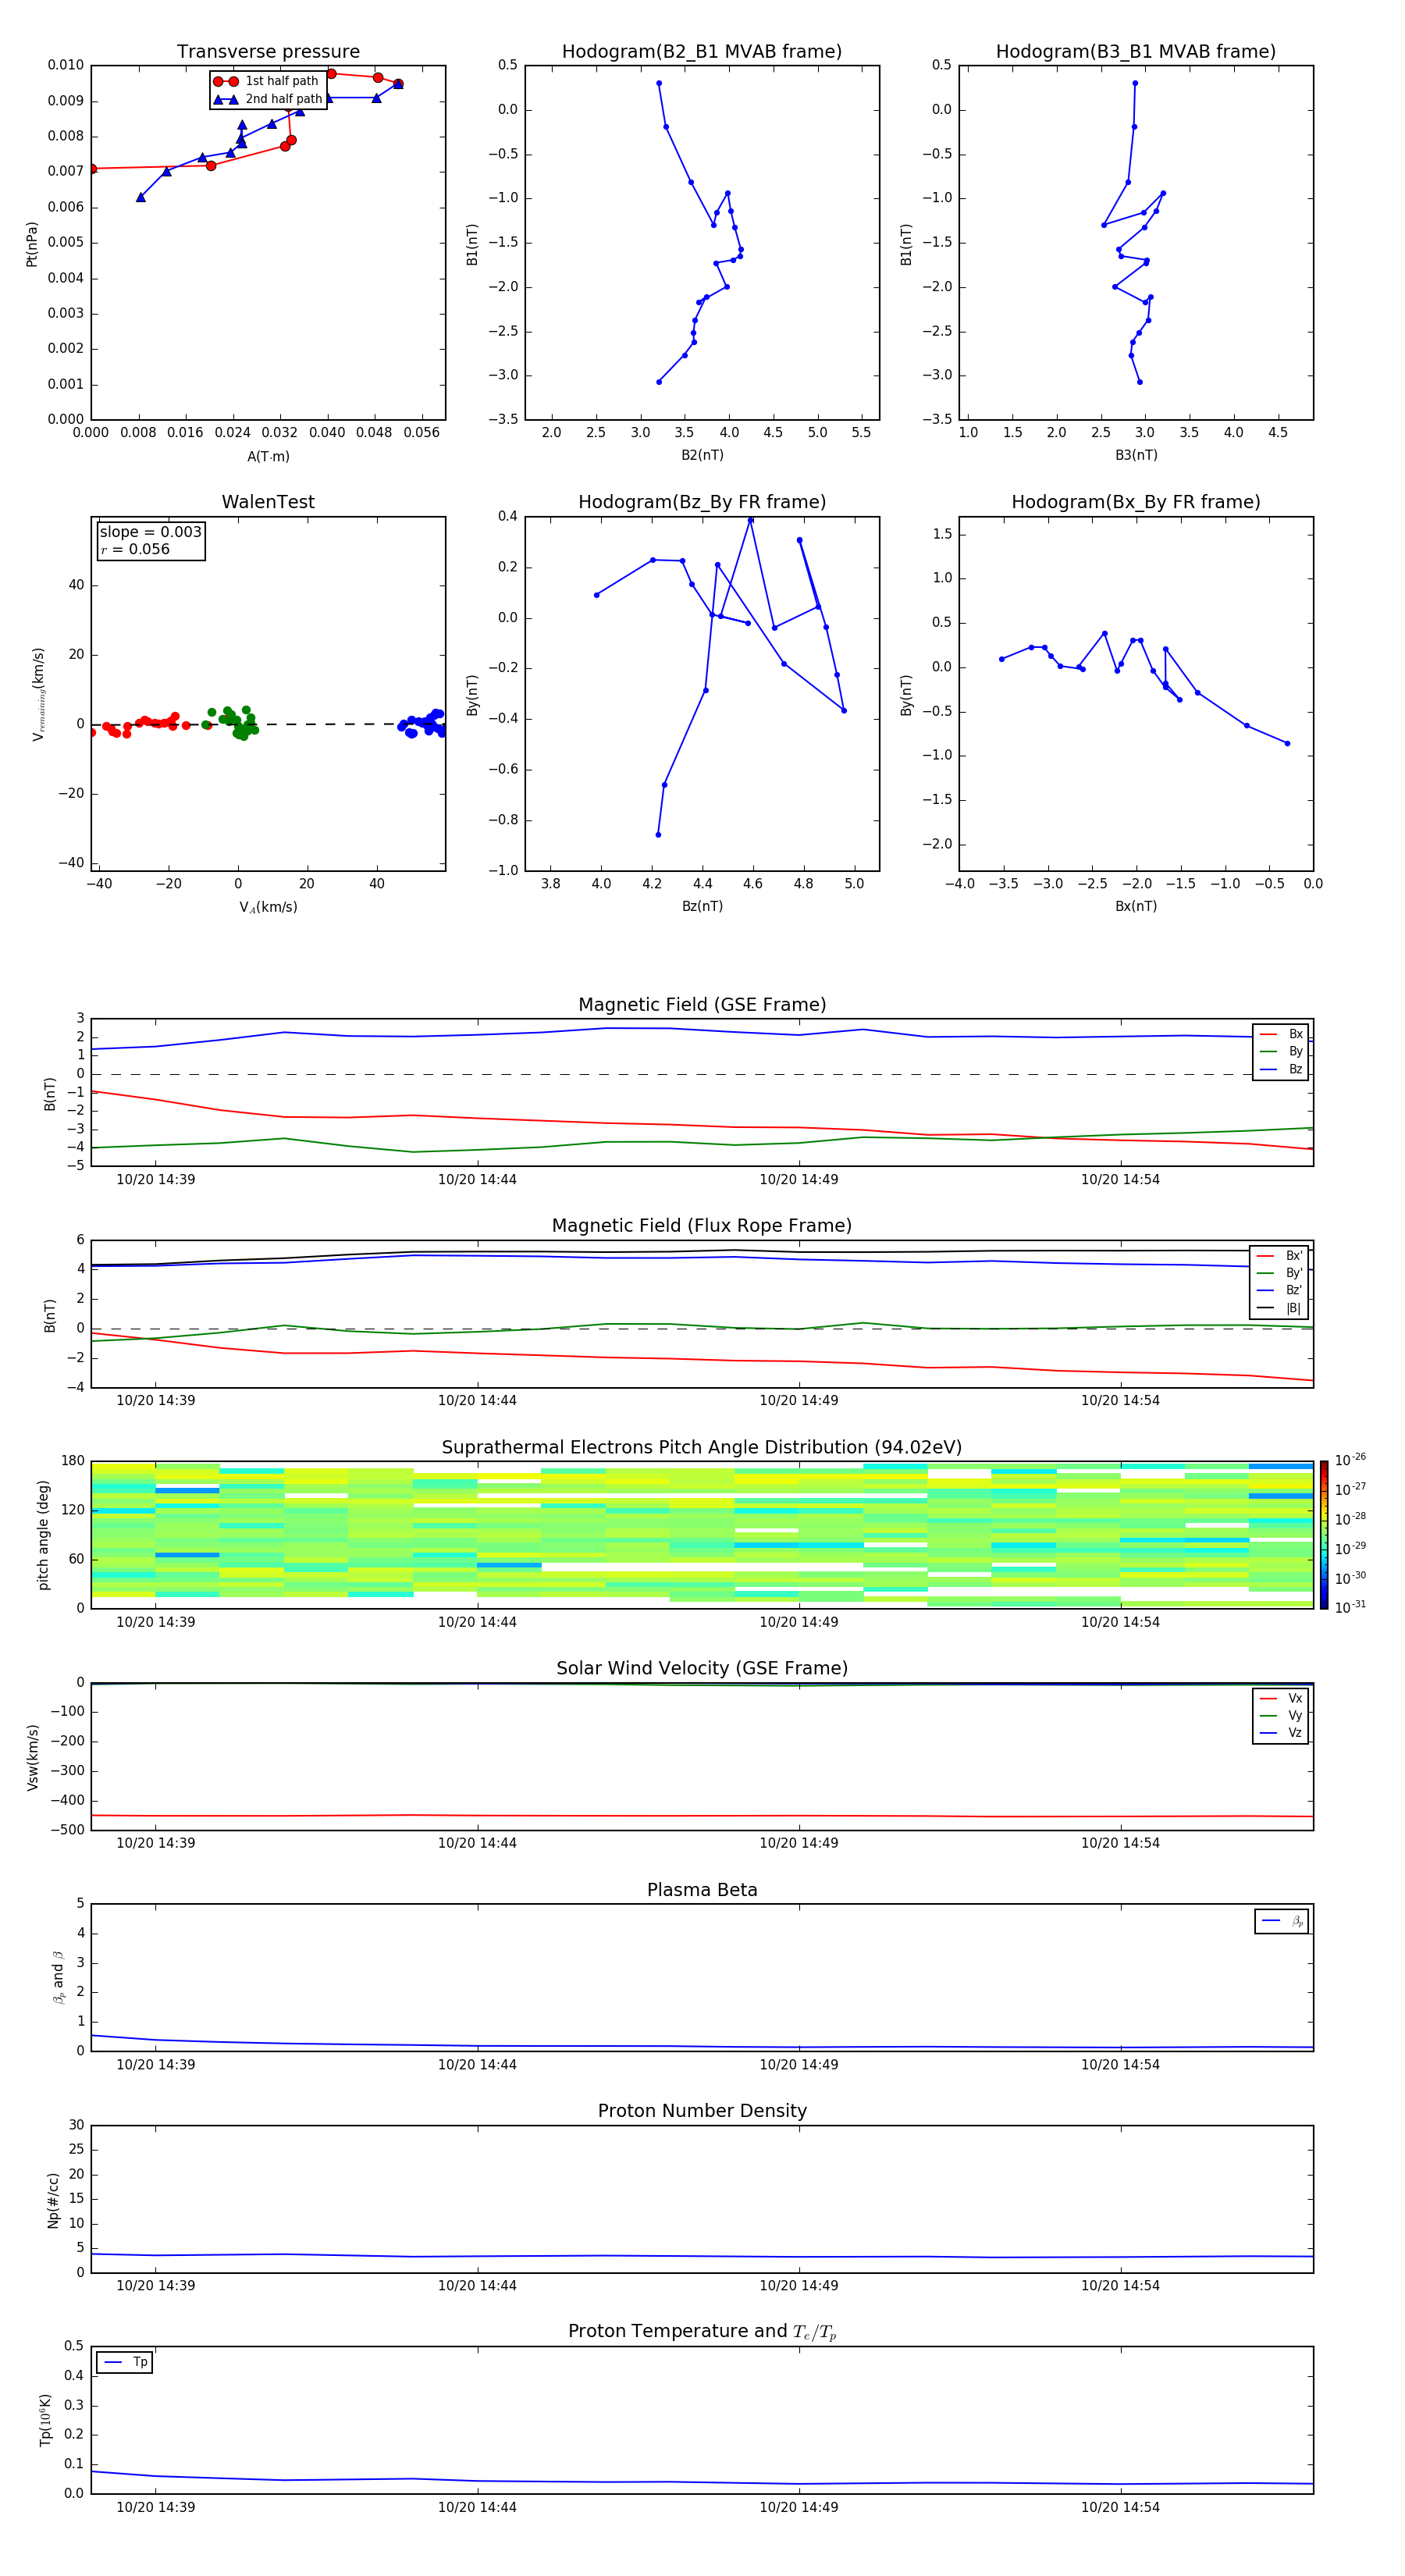Click the green dot cluster in WalenTest
1405x2576 pixels.
231,722
